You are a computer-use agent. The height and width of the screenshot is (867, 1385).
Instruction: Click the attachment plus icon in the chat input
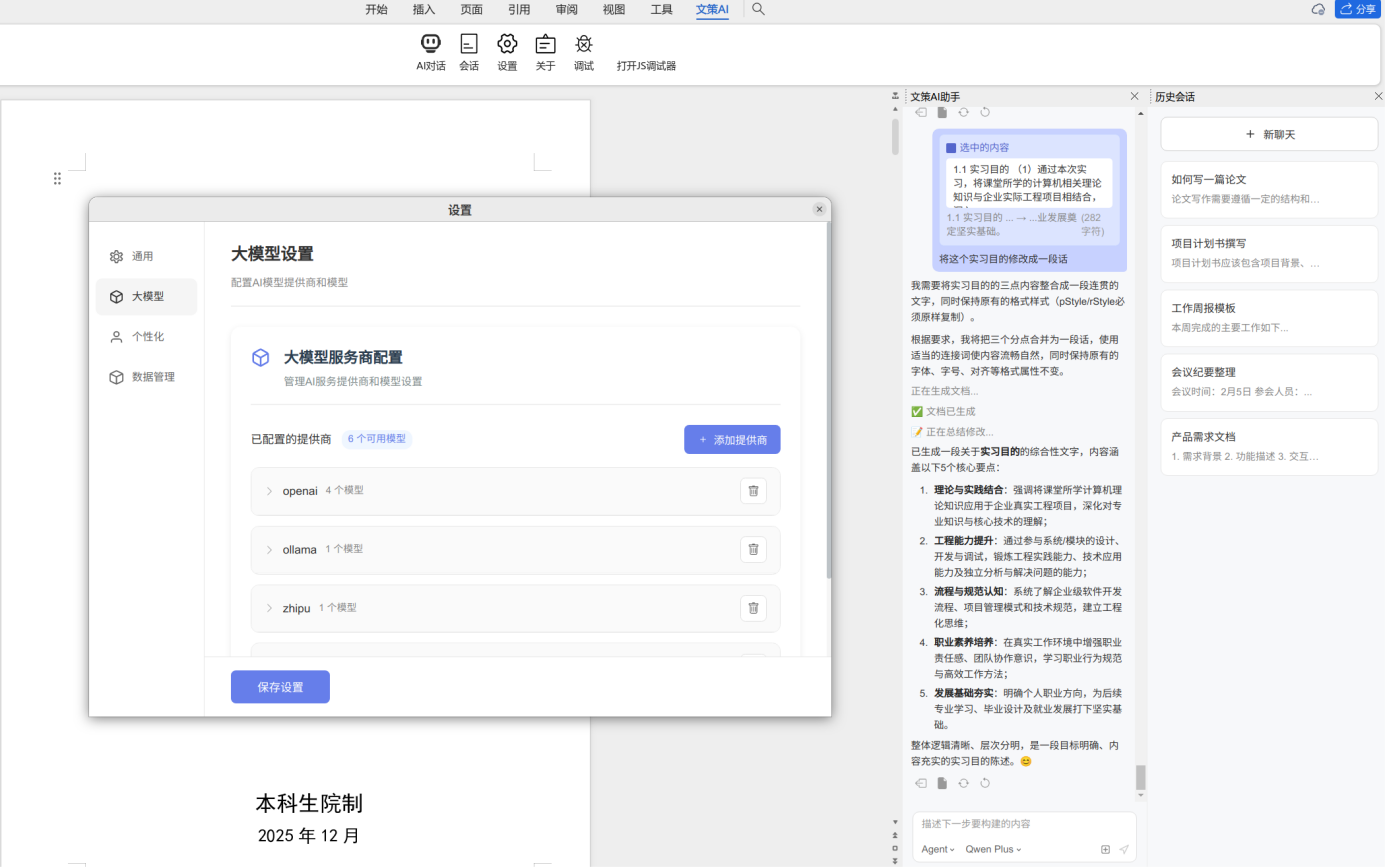coord(1105,850)
